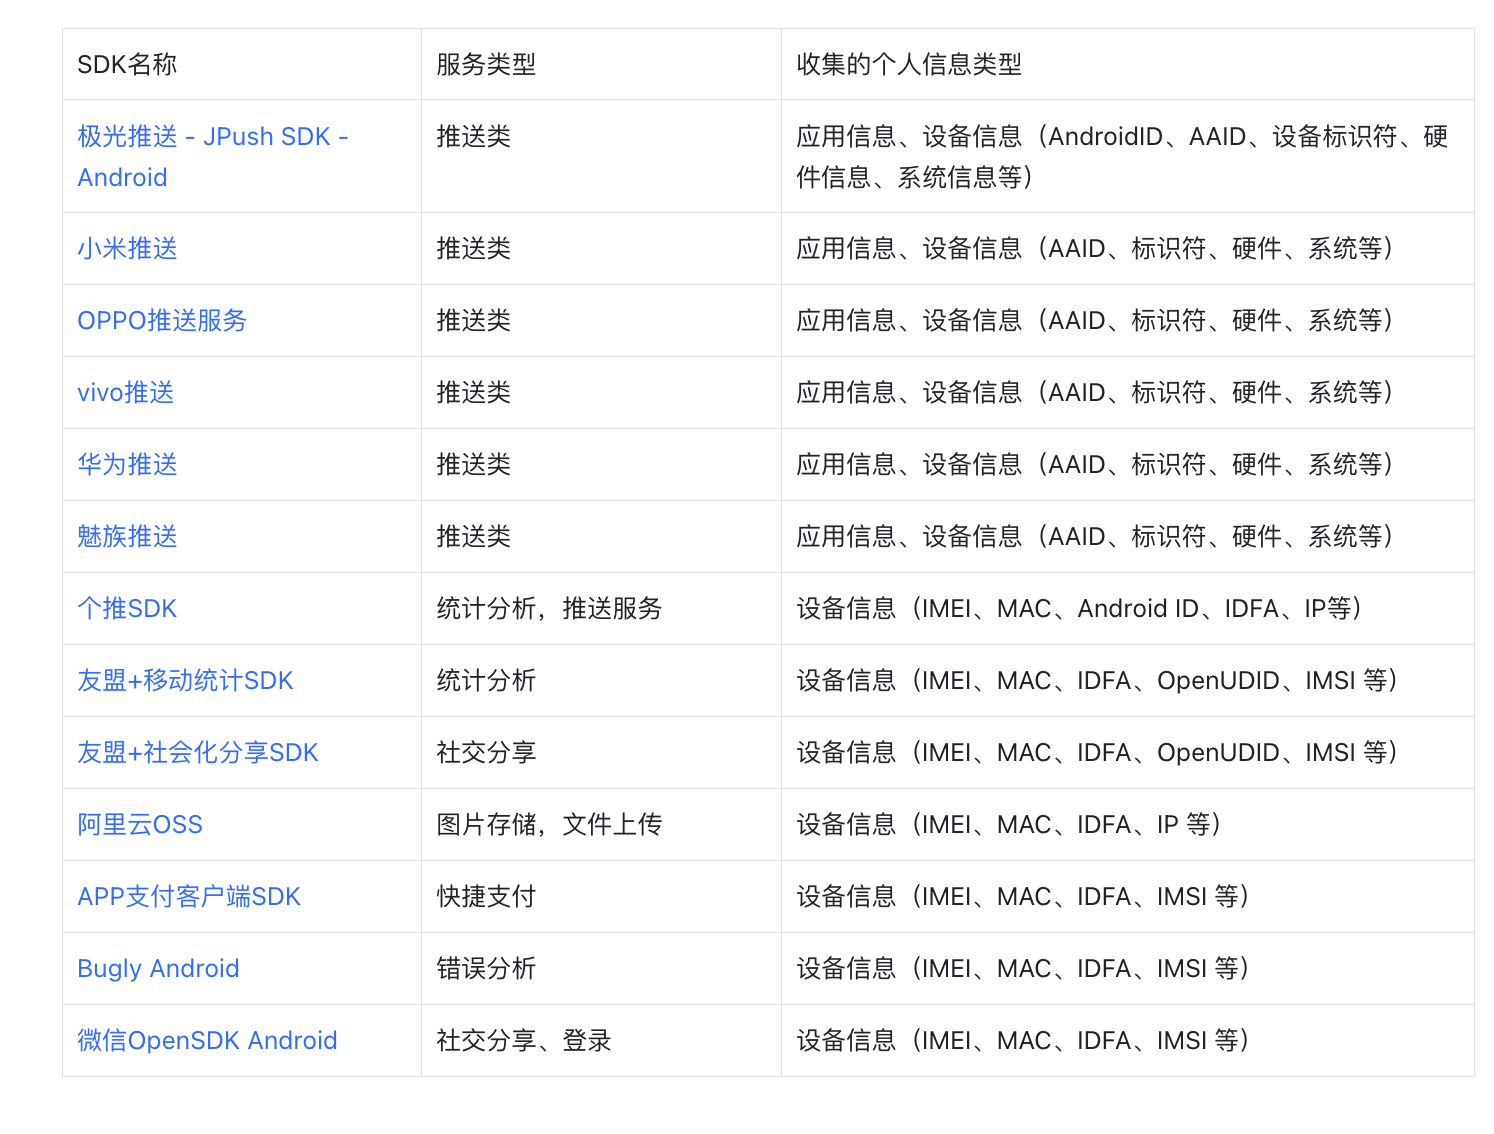Image resolution: width=1494 pixels, height=1134 pixels.
Task: Click collected info cell in 友盟+移动统计SDK row
Action: click(1127, 680)
